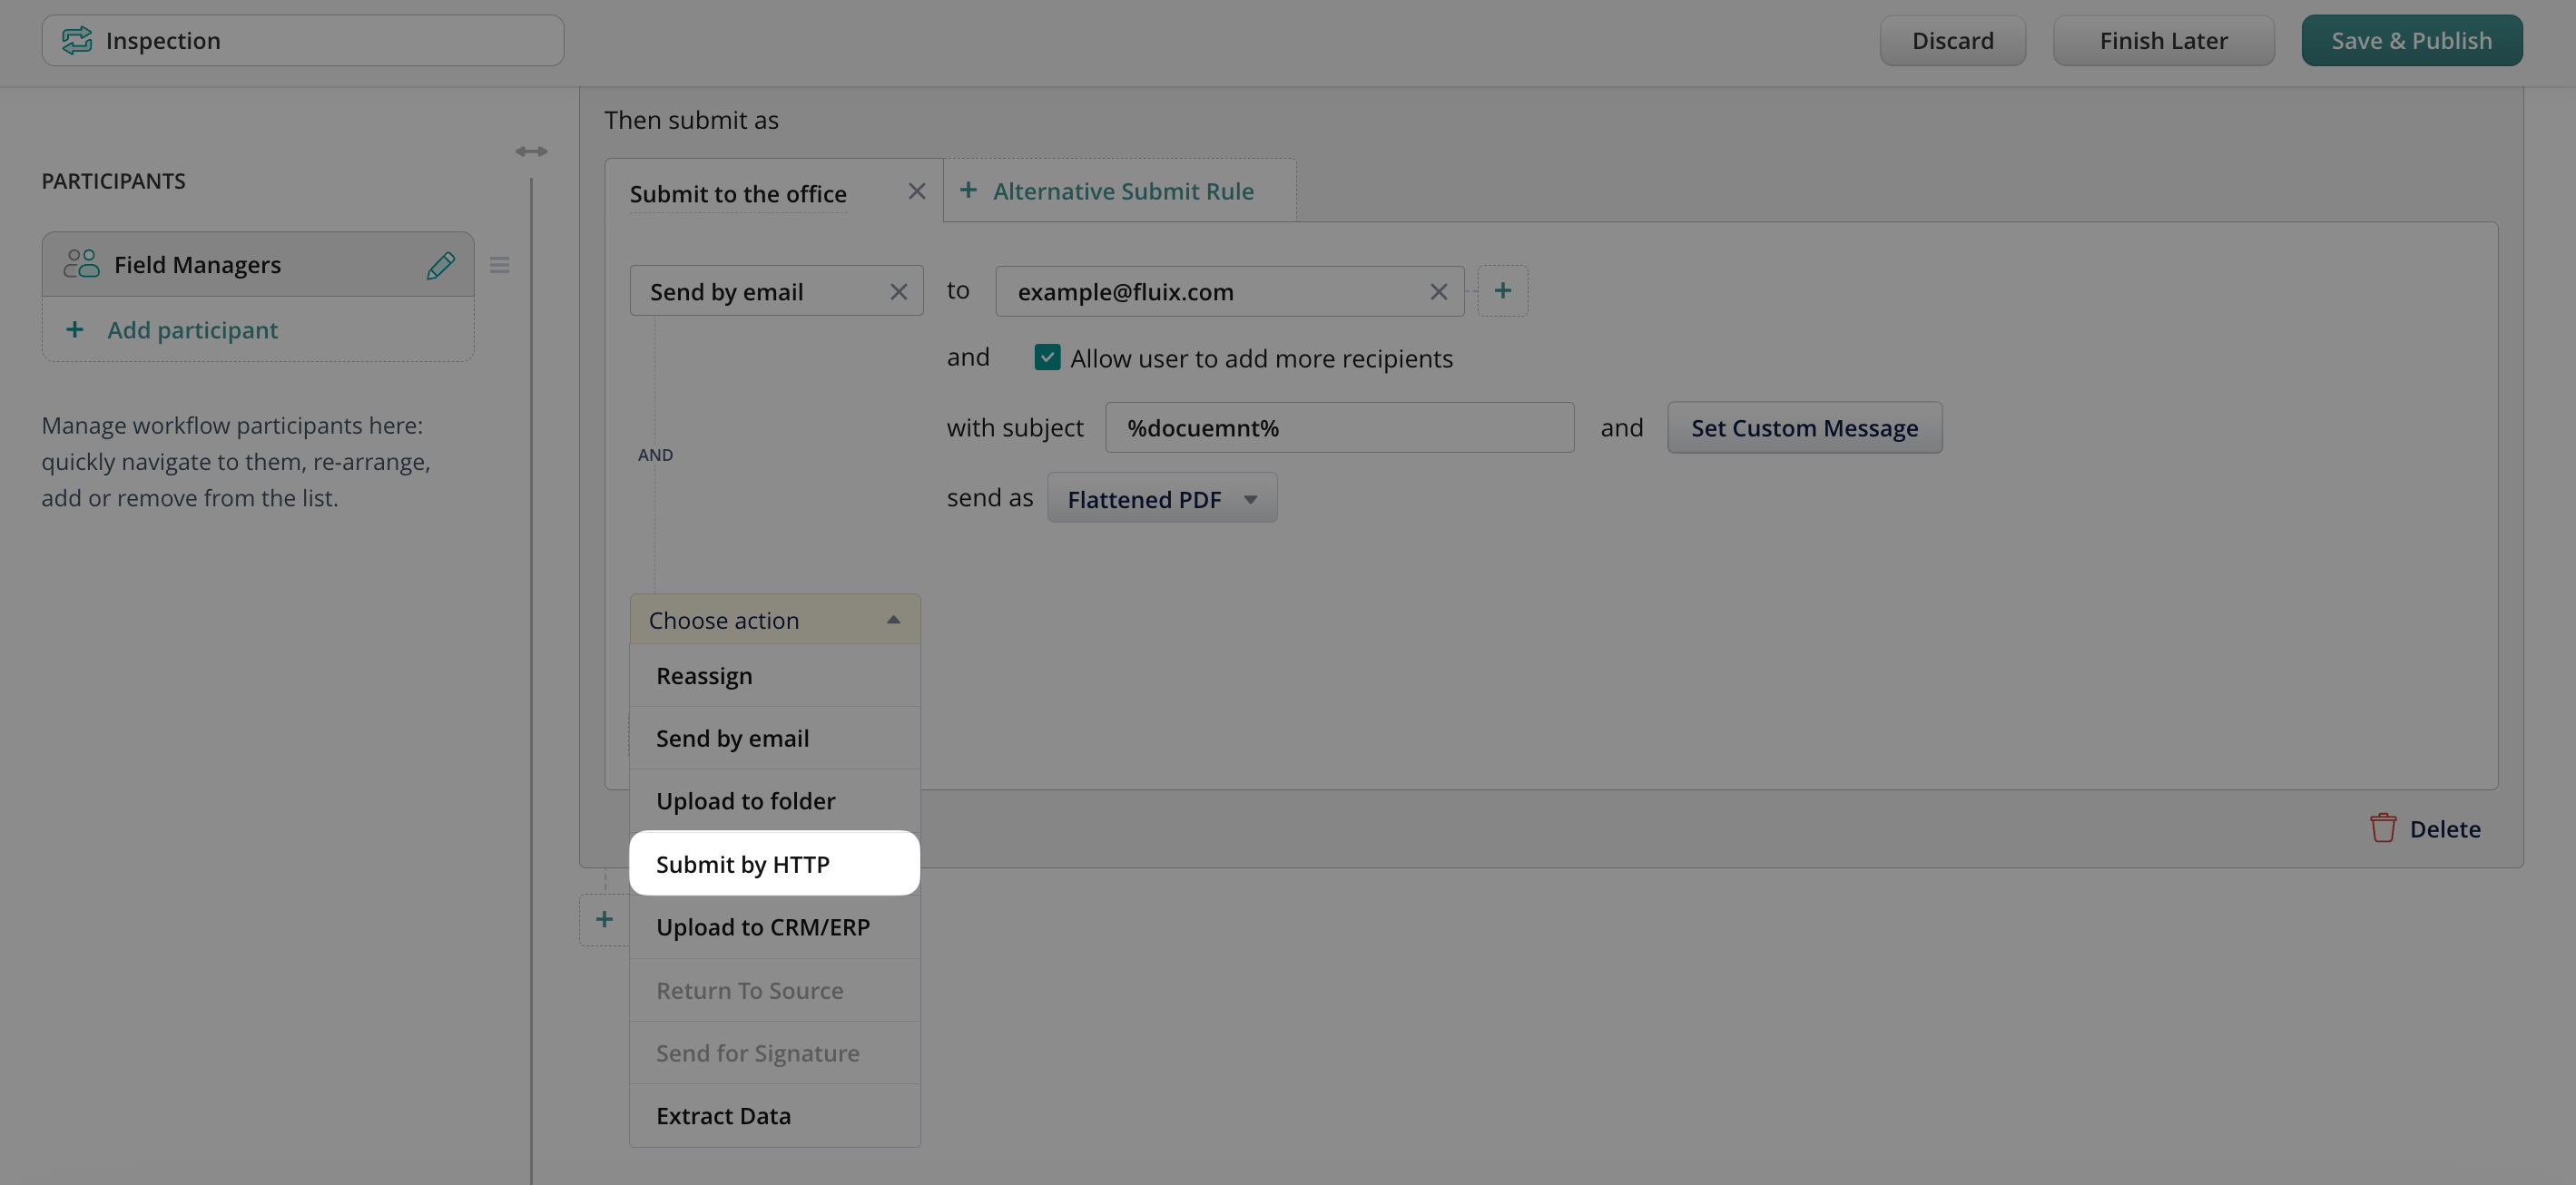Open Alternative Submit Rule tab
The height and width of the screenshot is (1185, 2576).
pyautogui.click(x=1120, y=191)
